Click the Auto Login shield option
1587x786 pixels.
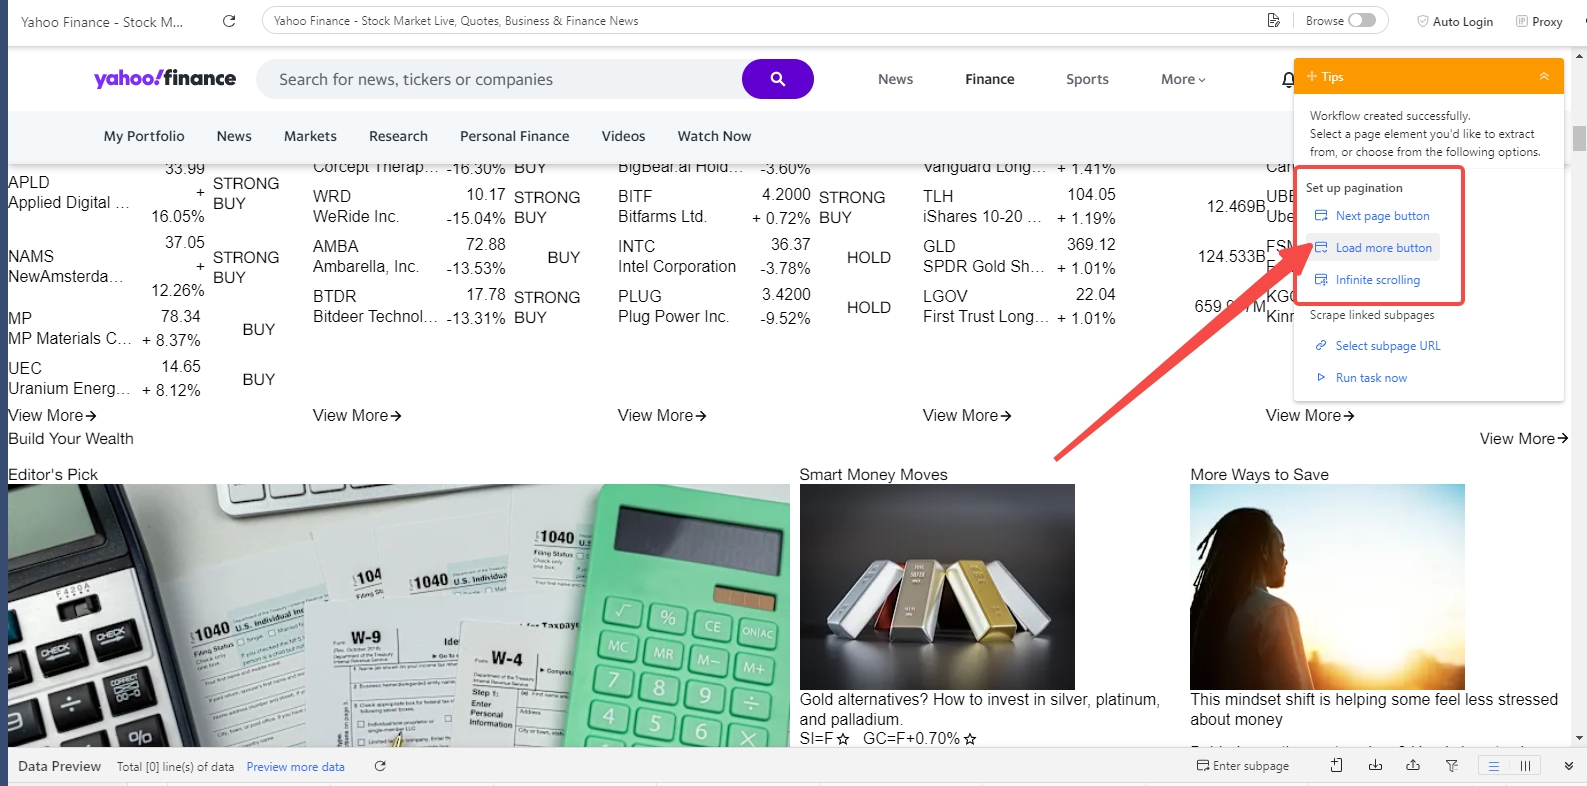[1455, 21]
